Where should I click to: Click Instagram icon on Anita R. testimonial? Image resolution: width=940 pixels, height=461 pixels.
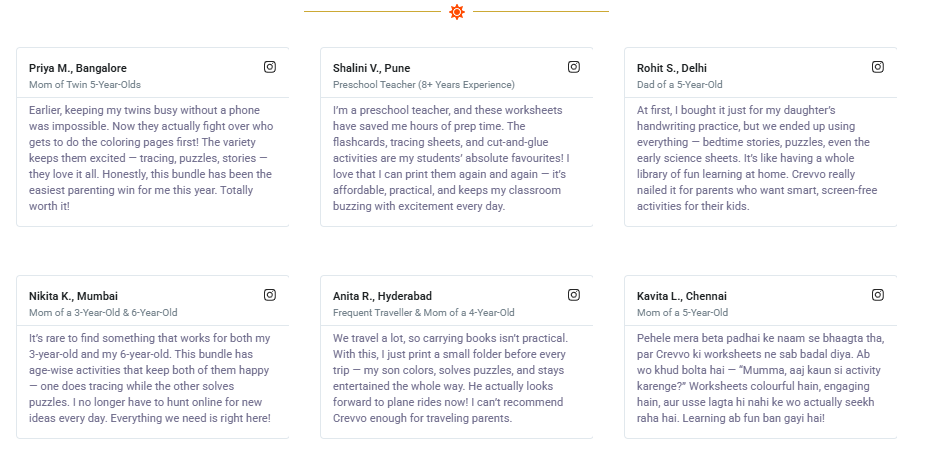pyautogui.click(x=574, y=295)
